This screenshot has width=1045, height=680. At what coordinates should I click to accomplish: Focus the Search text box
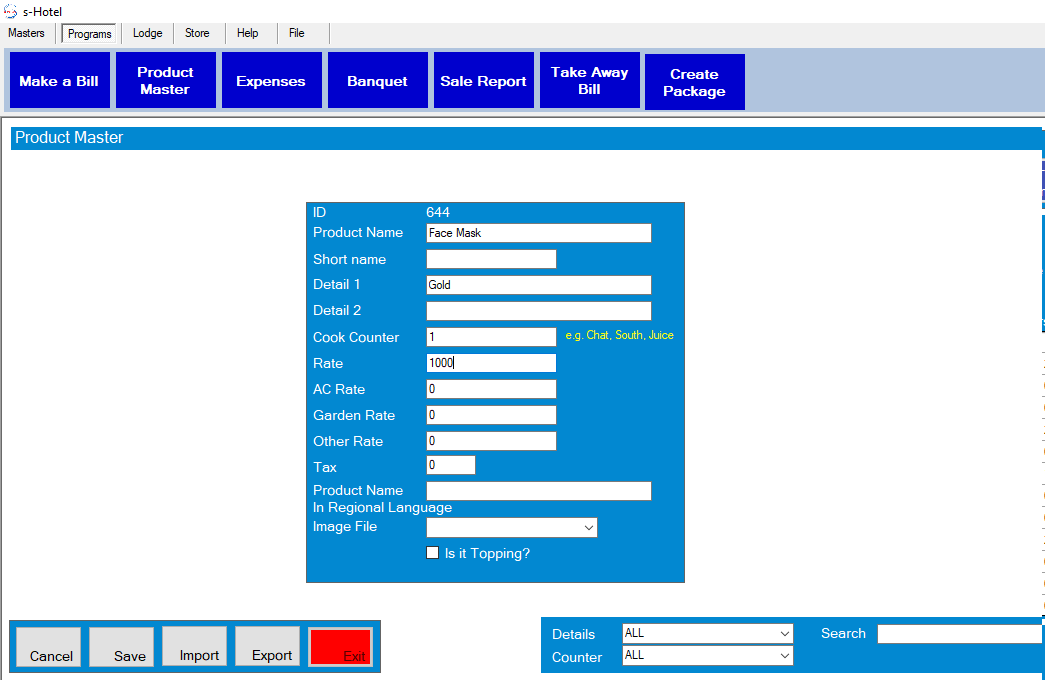(960, 633)
